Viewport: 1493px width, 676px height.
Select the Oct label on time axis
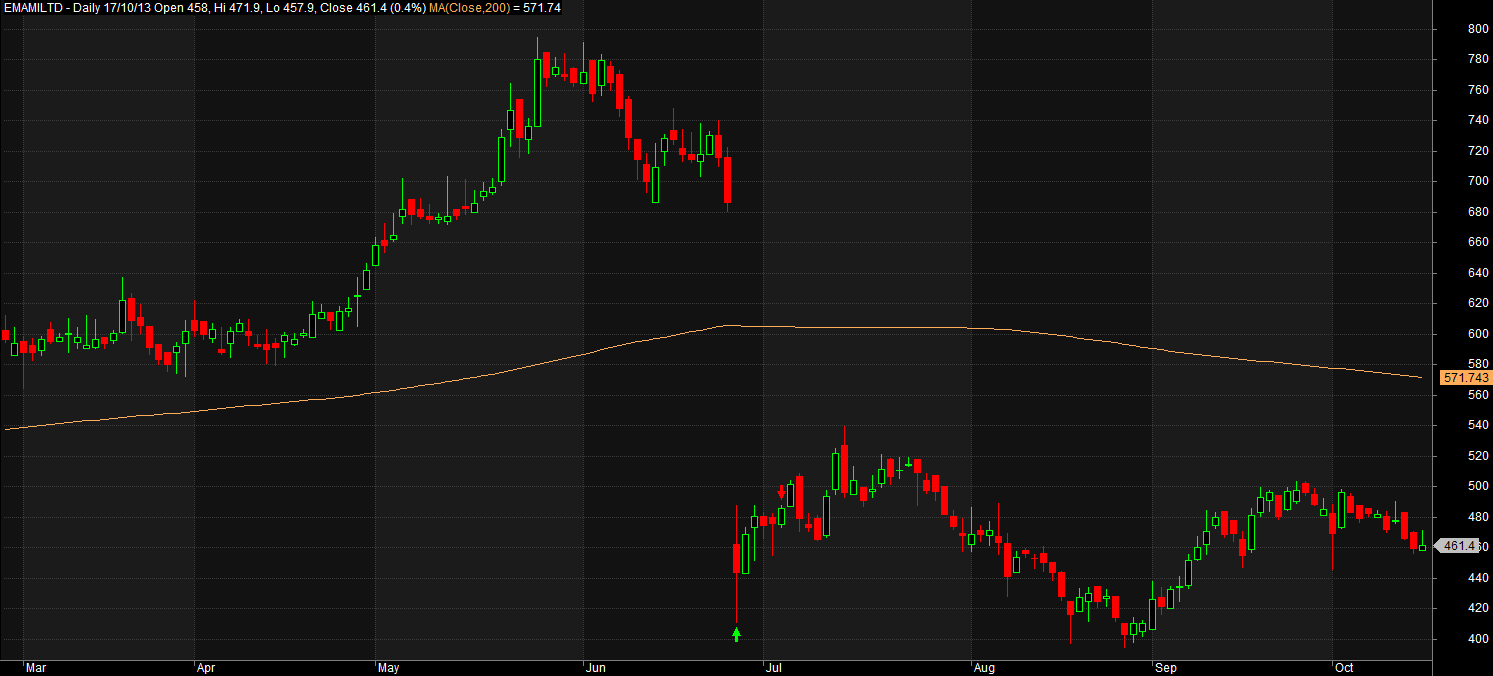pos(1343,666)
